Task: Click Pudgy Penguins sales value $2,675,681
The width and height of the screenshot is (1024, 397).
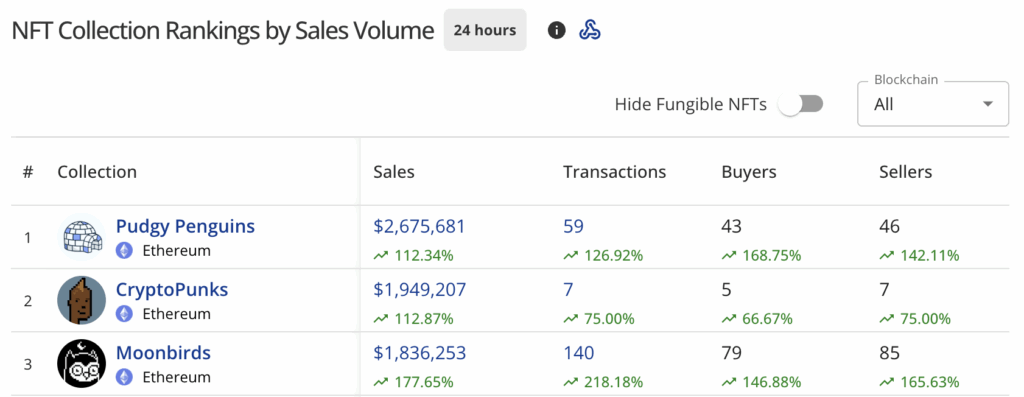Action: (x=419, y=227)
